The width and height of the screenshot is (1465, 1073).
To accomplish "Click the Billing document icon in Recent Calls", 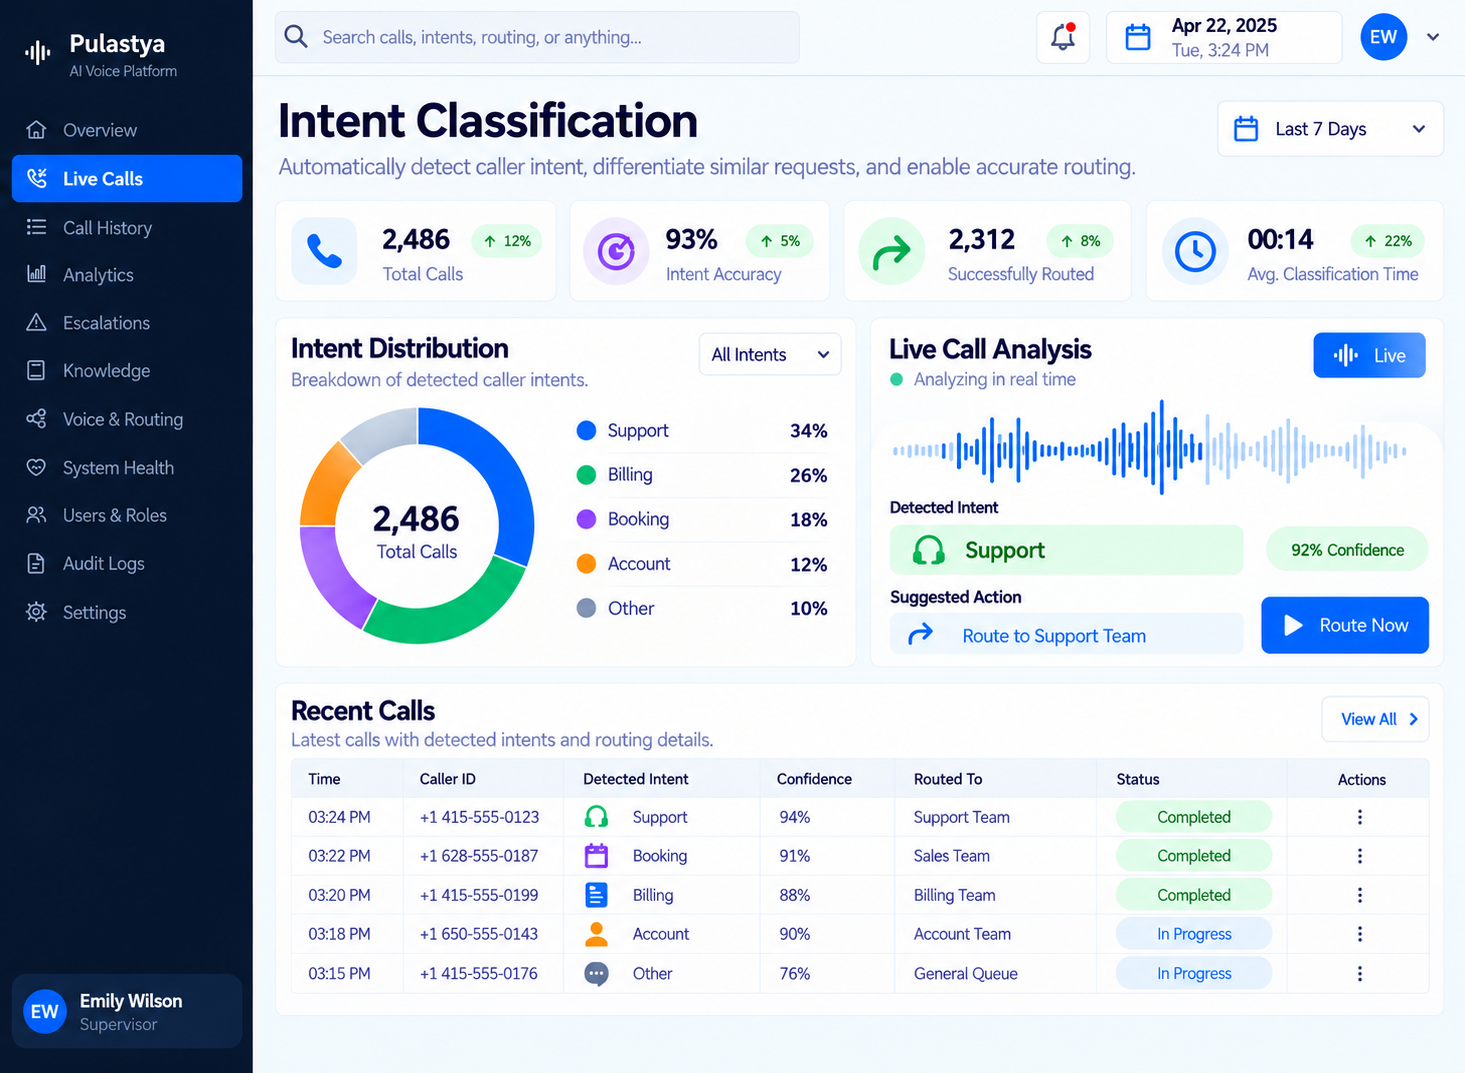I will [x=596, y=895].
